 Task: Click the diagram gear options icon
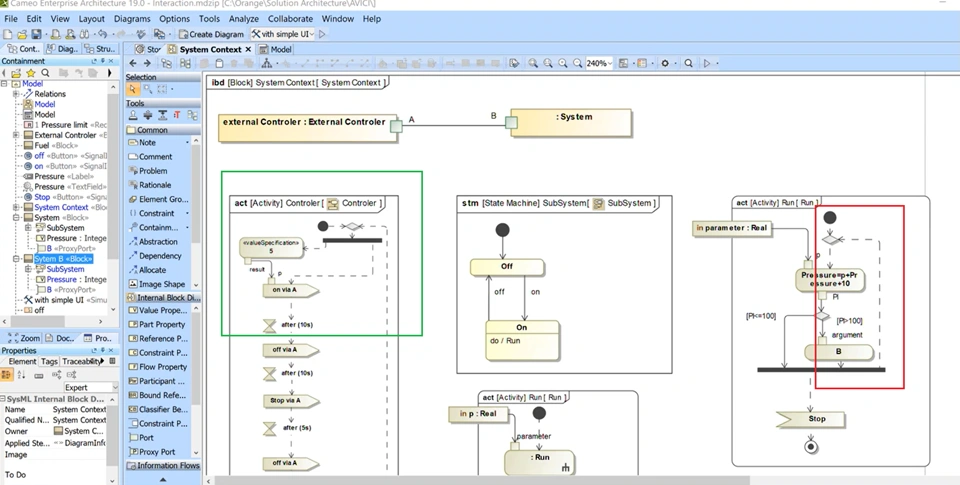click(665, 63)
